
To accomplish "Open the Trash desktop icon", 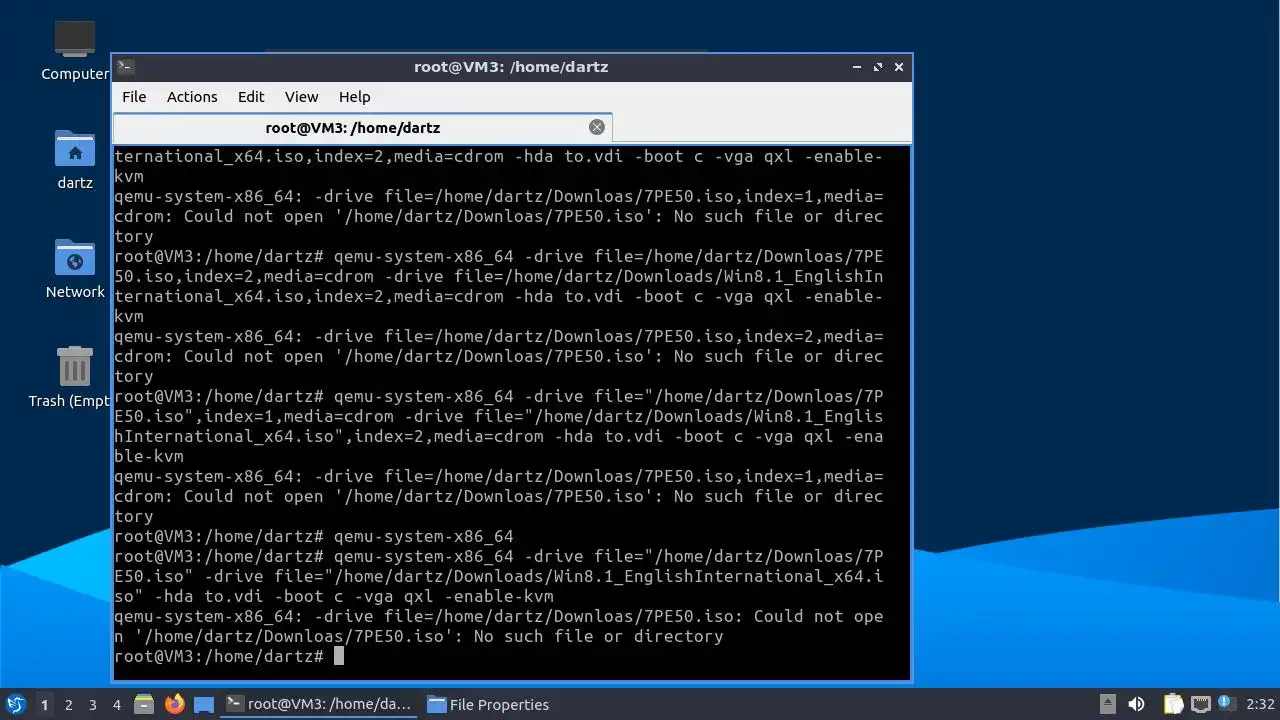I will (72, 376).
